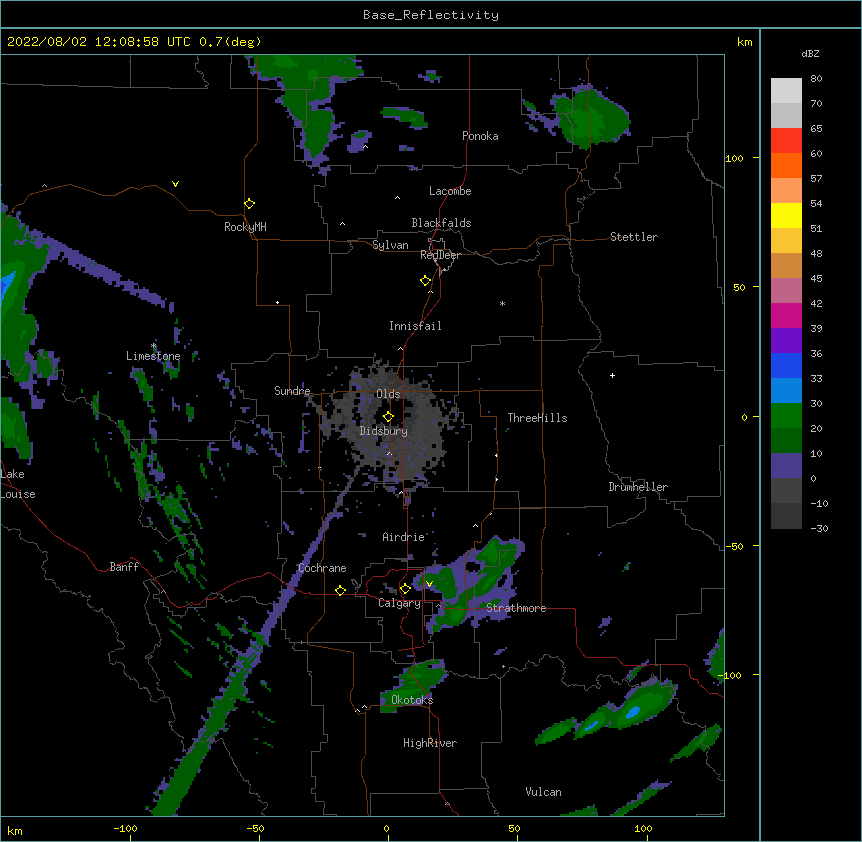Select the dark green 20-10 dBZ swatch

click(x=786, y=440)
